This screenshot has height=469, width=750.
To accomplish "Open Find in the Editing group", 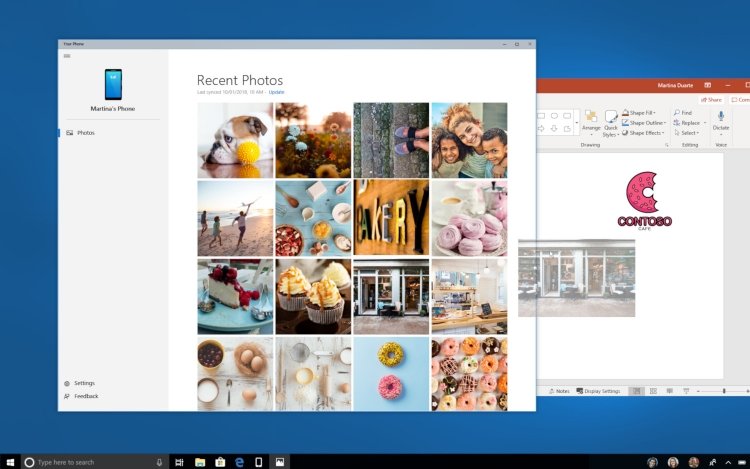I will click(683, 113).
